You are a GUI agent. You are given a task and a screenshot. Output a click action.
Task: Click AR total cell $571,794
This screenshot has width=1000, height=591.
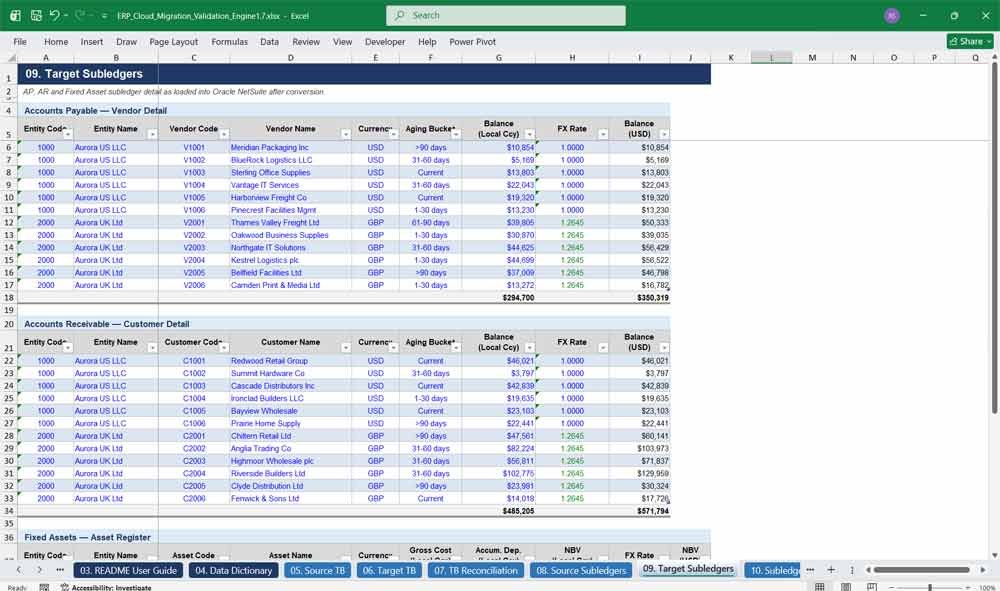tap(639, 511)
